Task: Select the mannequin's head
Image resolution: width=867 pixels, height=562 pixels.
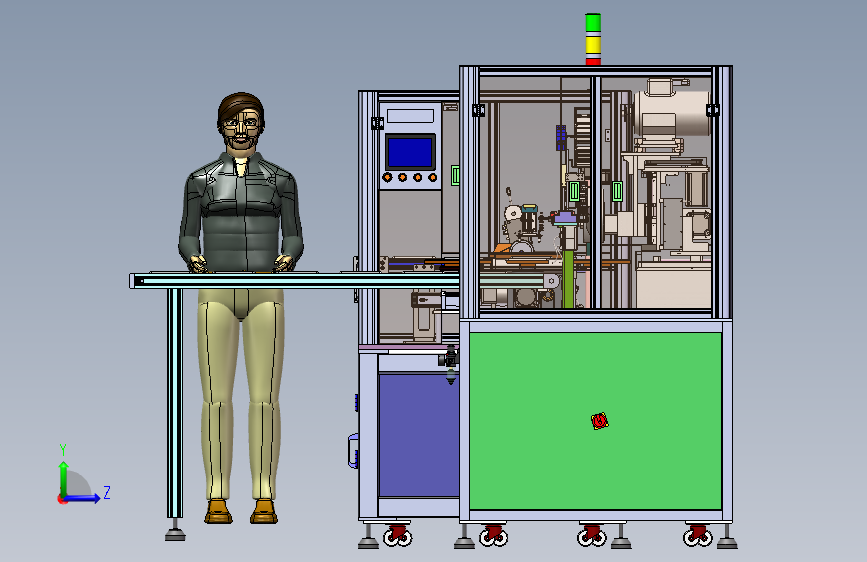Action: pos(241,122)
